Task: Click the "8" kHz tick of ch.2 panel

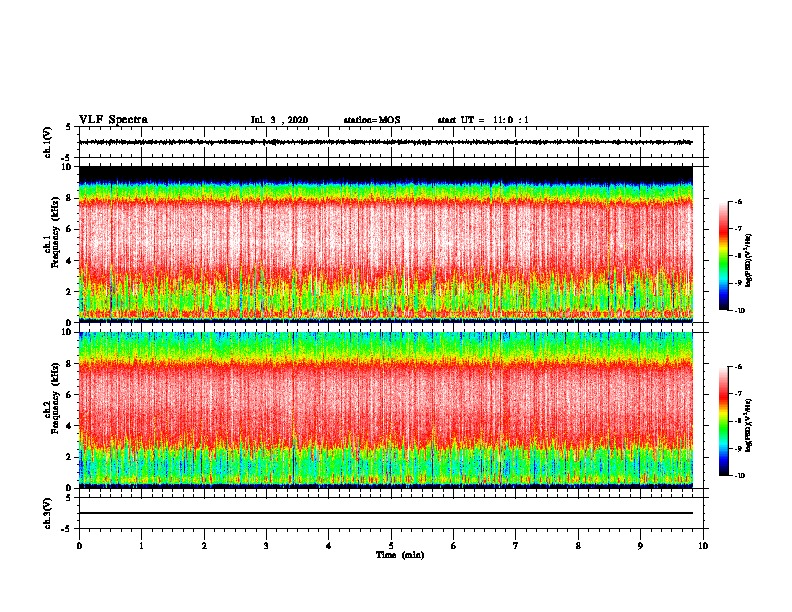Action: (x=70, y=364)
